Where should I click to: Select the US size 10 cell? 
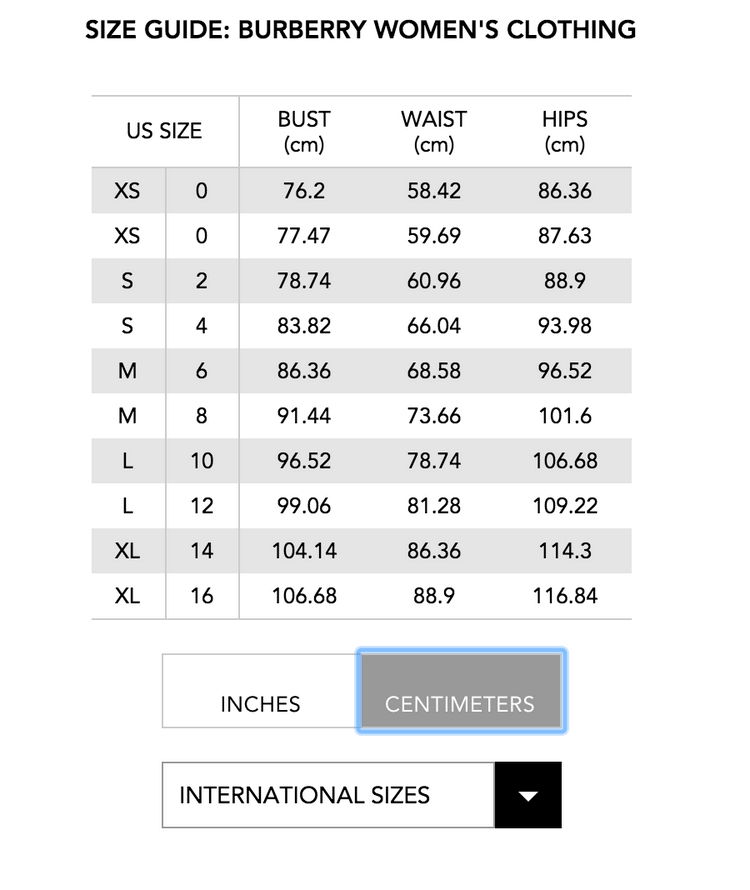tap(202, 461)
